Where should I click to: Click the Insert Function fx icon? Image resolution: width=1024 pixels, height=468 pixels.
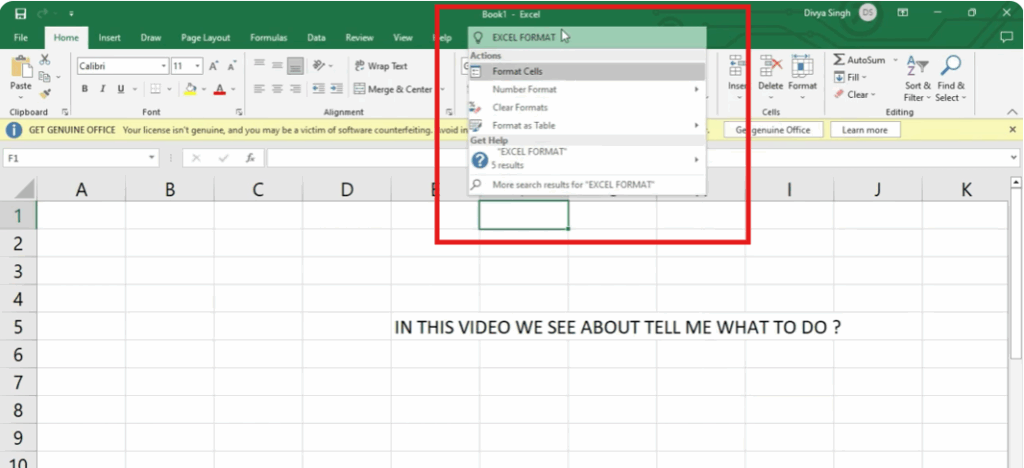[x=250, y=158]
